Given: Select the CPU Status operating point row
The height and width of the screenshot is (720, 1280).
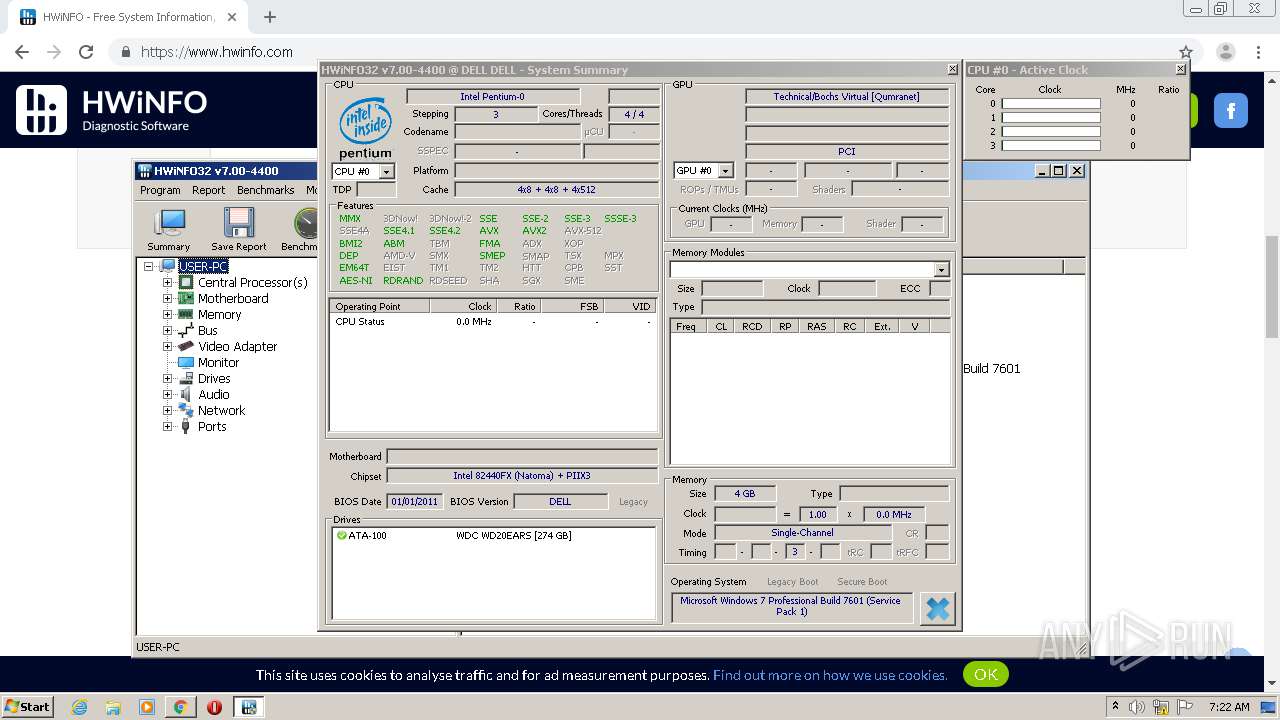Looking at the screenshot, I should [x=493, y=322].
